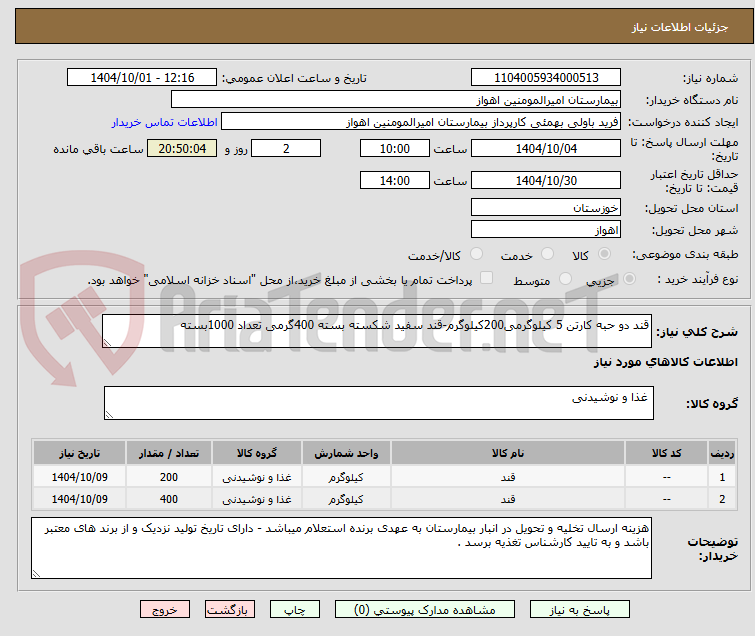755x636 pixels.
Task: Click the price validity date 1404/10/30
Action: [x=546, y=181]
